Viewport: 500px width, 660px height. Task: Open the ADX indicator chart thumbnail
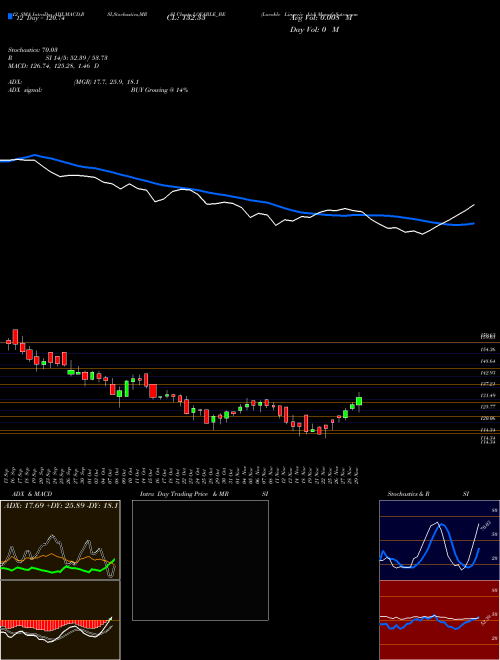tap(60, 540)
